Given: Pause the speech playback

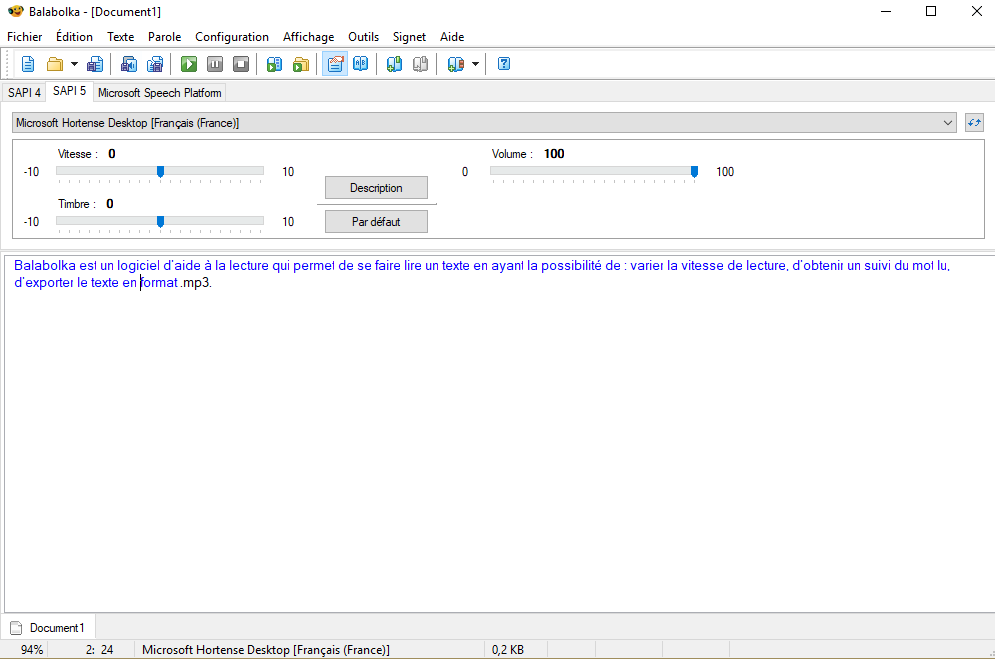Looking at the screenshot, I should [x=215, y=64].
